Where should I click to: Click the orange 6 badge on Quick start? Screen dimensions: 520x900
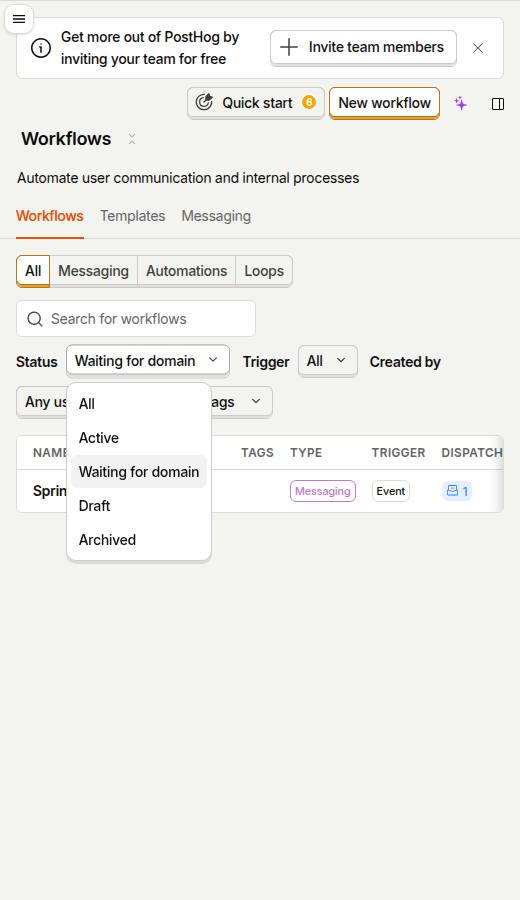309,102
